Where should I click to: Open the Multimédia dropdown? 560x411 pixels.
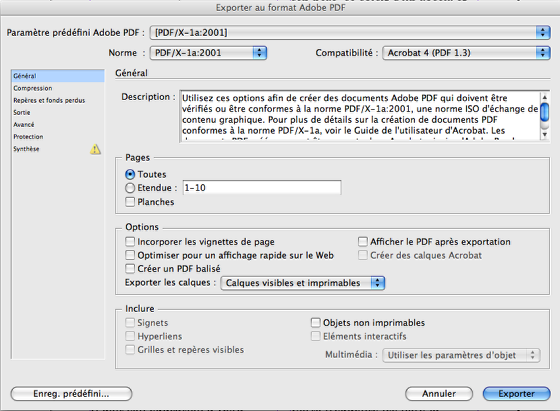pyautogui.click(x=461, y=355)
